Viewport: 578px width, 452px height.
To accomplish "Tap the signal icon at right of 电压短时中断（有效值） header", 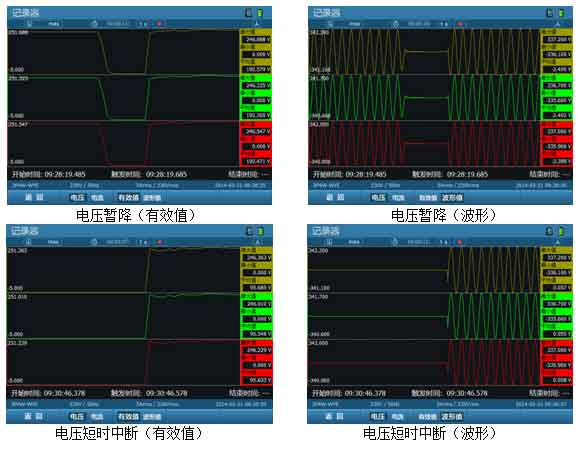I will [x=258, y=242].
